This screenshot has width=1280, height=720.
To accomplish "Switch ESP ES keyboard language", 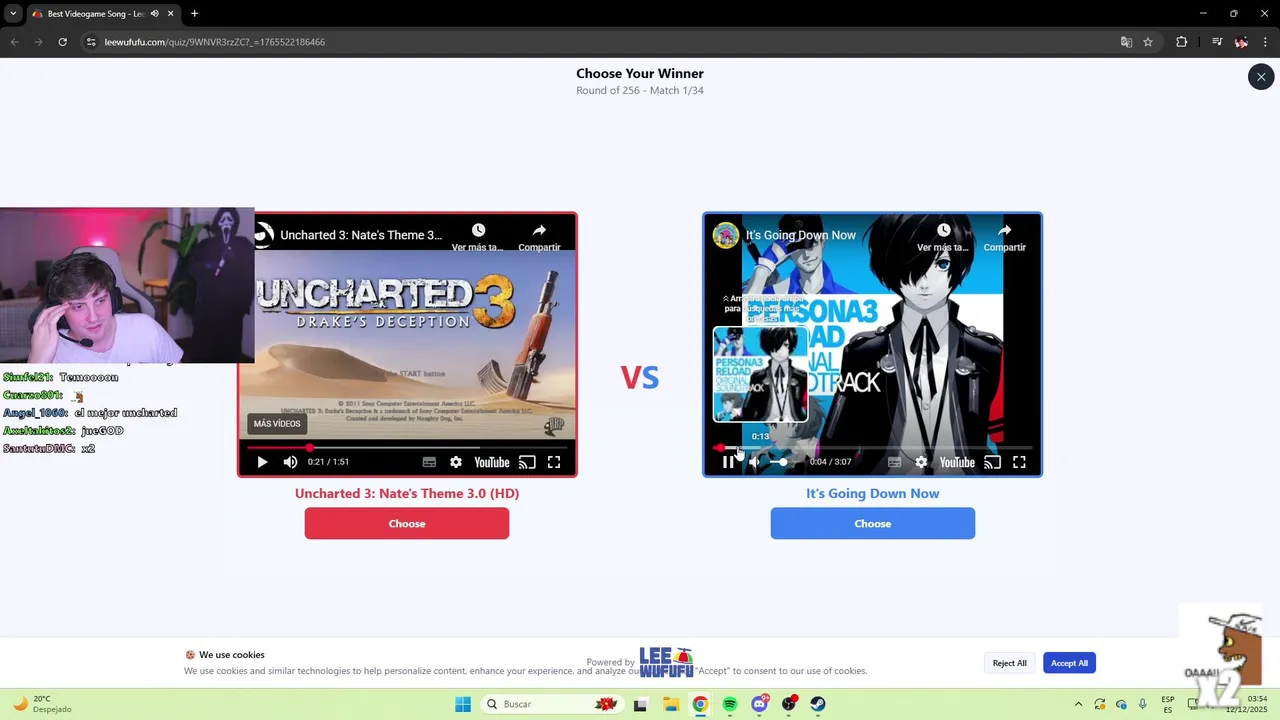I will coord(1168,704).
